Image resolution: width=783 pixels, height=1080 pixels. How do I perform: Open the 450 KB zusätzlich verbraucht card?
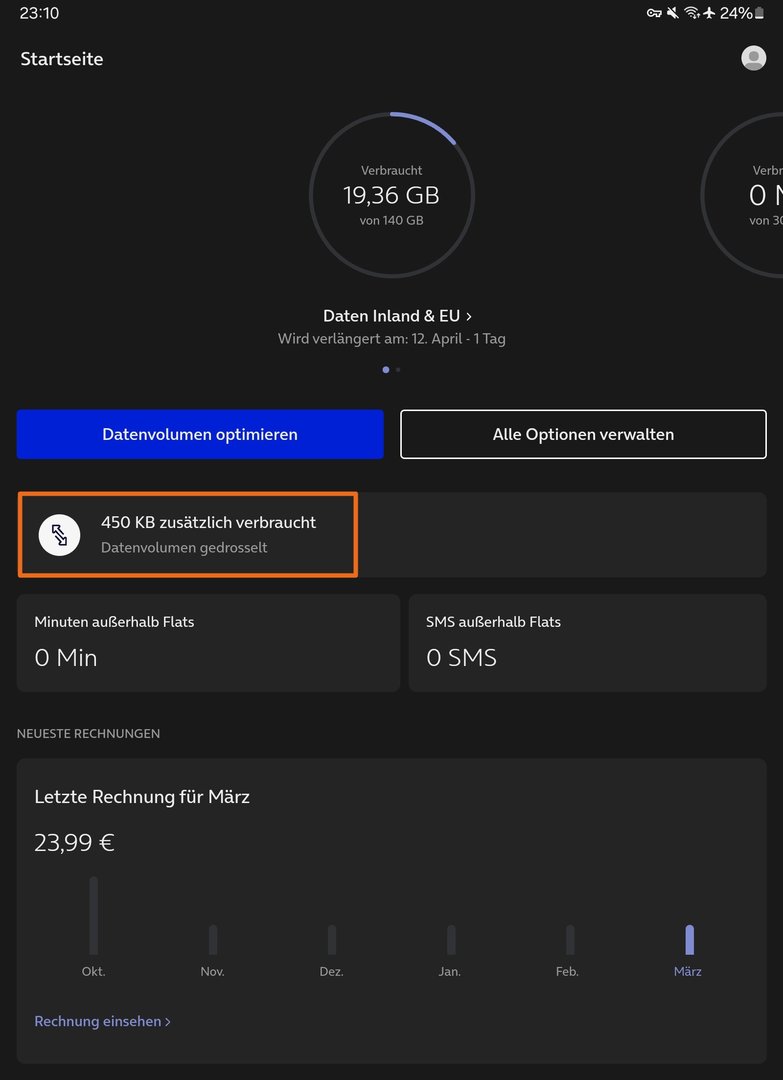208,534
